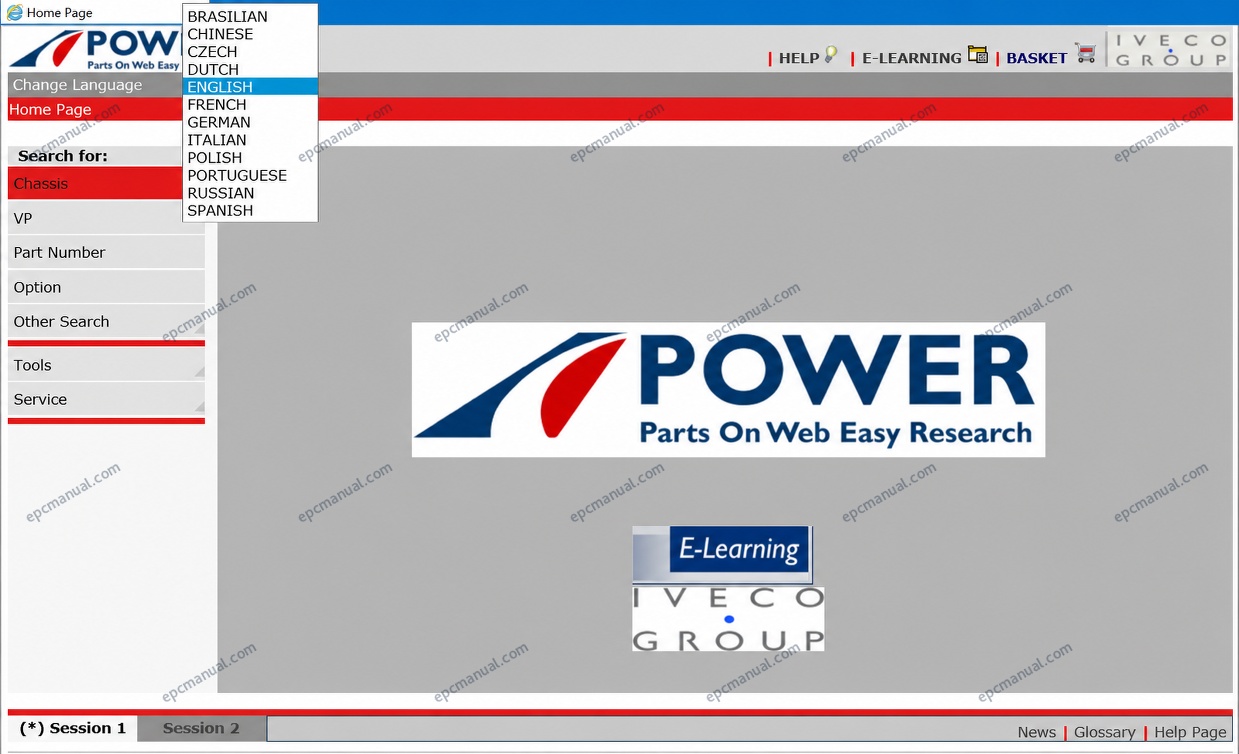Open the Glossary link

coord(1104,732)
